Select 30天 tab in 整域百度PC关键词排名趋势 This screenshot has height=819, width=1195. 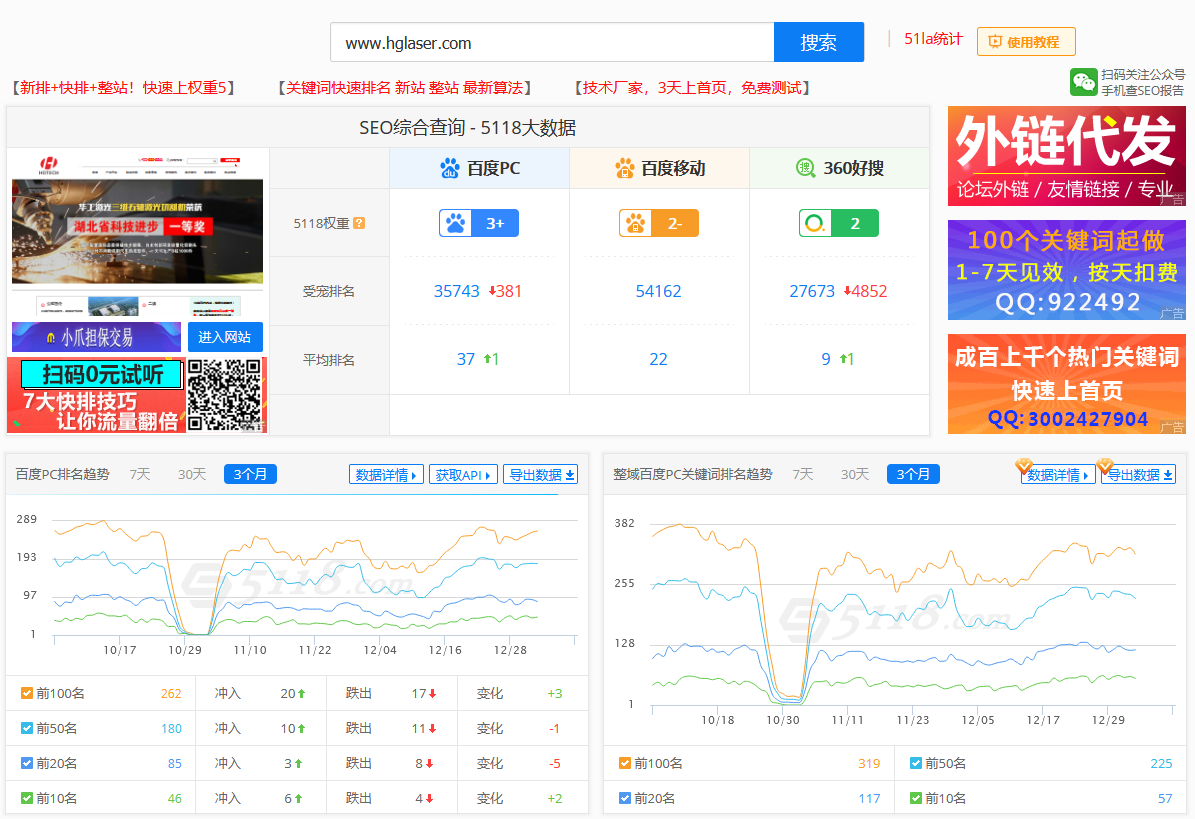click(855, 475)
